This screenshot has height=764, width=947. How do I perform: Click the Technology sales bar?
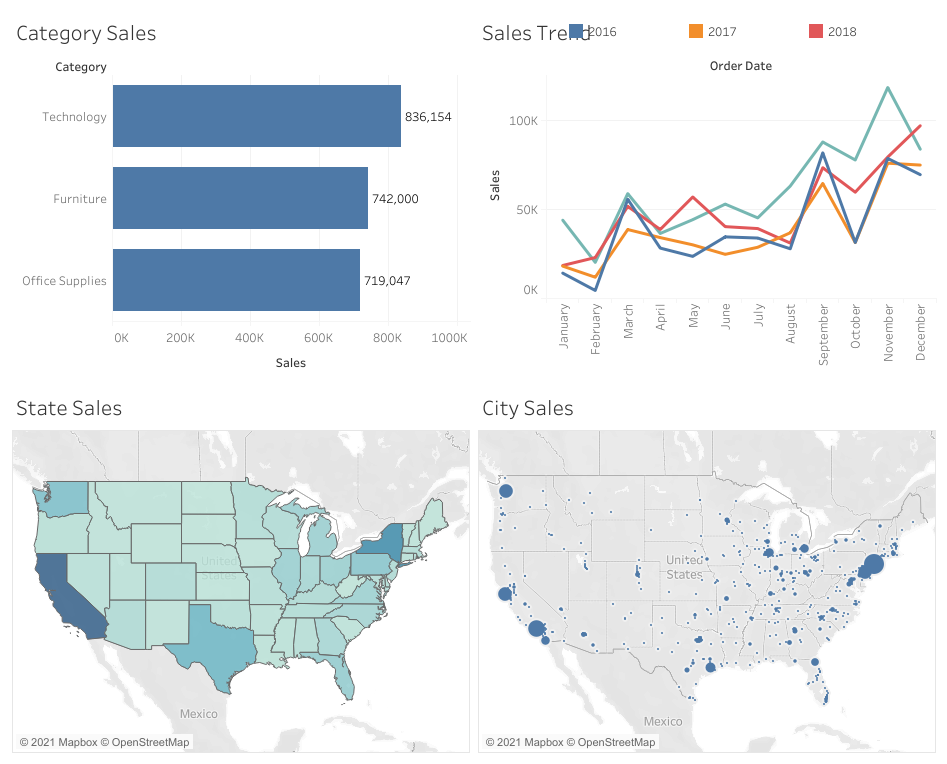click(255, 116)
